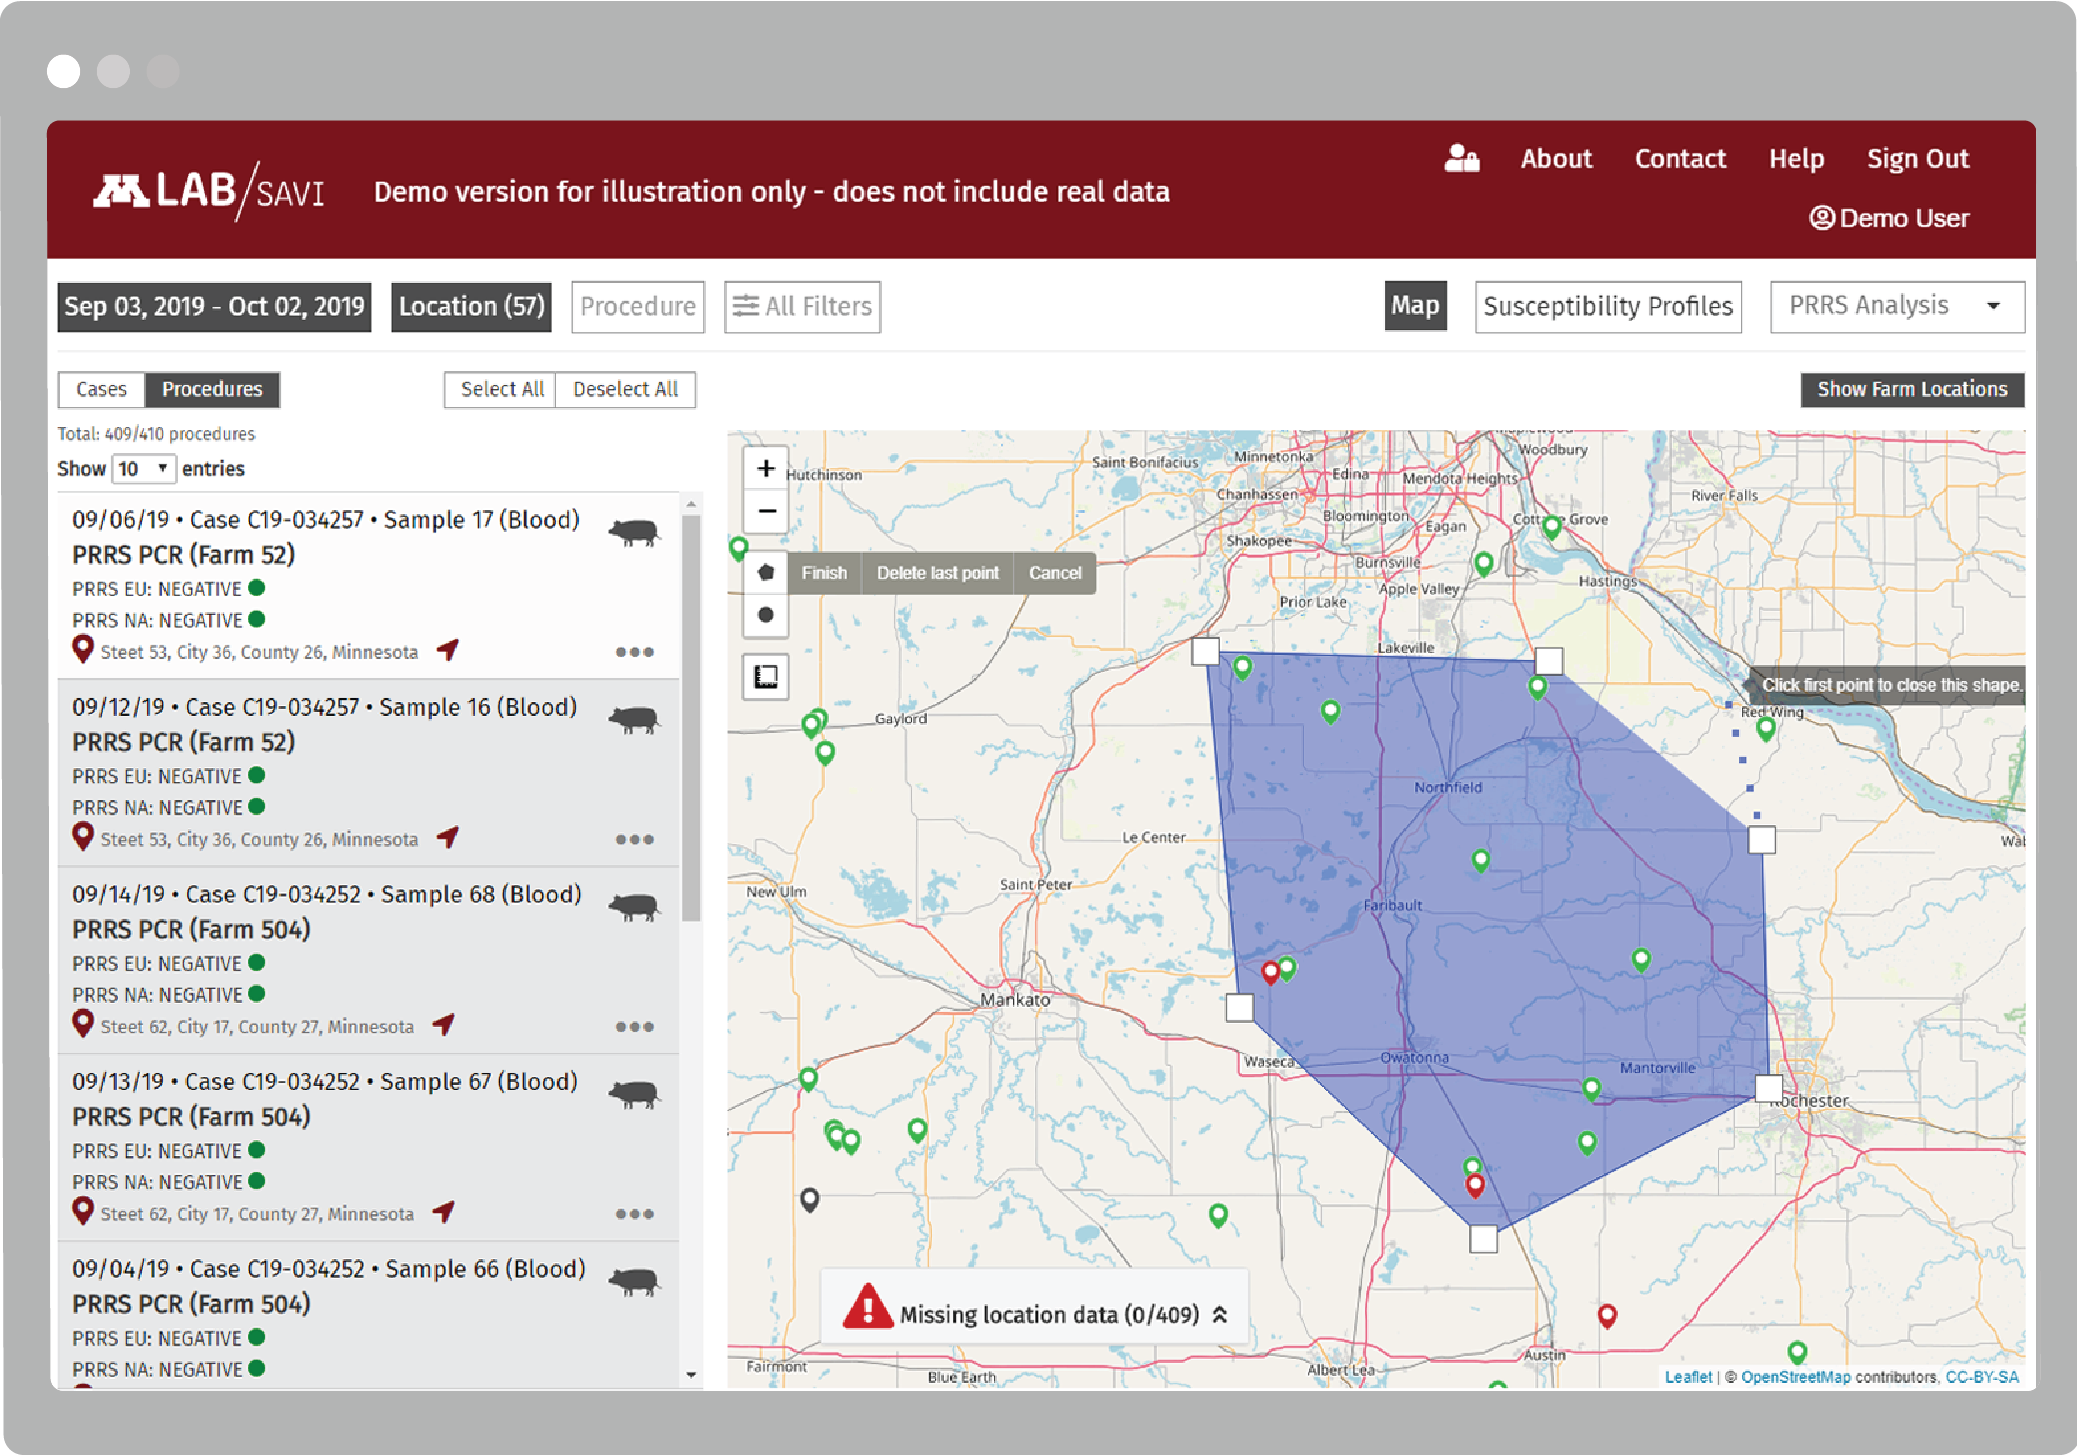The image size is (2077, 1455).
Task: Select the draw polygon tool on map
Action: coord(766,573)
